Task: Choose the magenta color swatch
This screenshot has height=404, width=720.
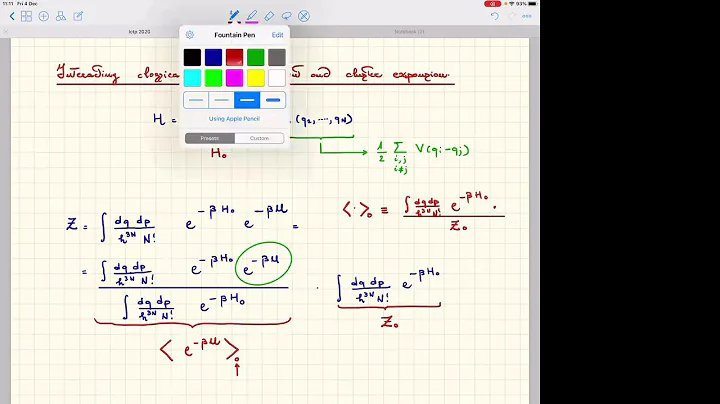Action: click(235, 78)
